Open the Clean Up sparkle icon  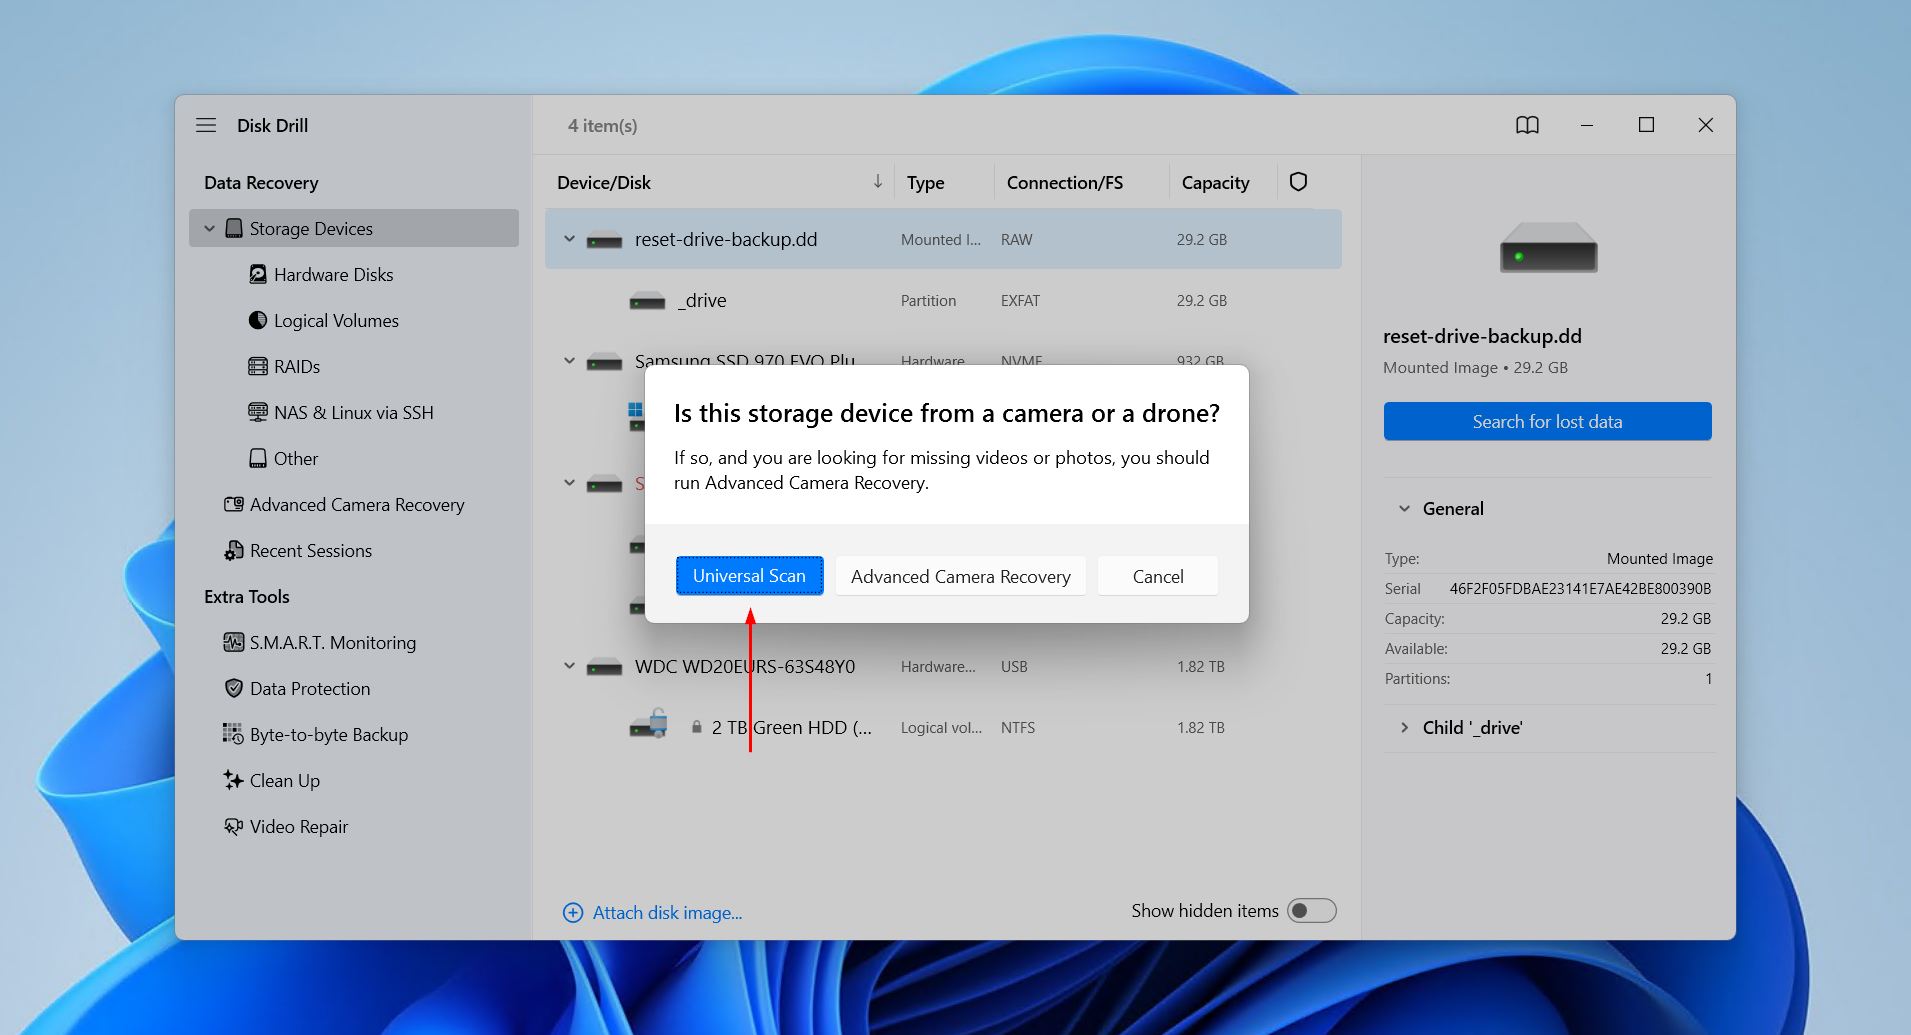tap(234, 780)
